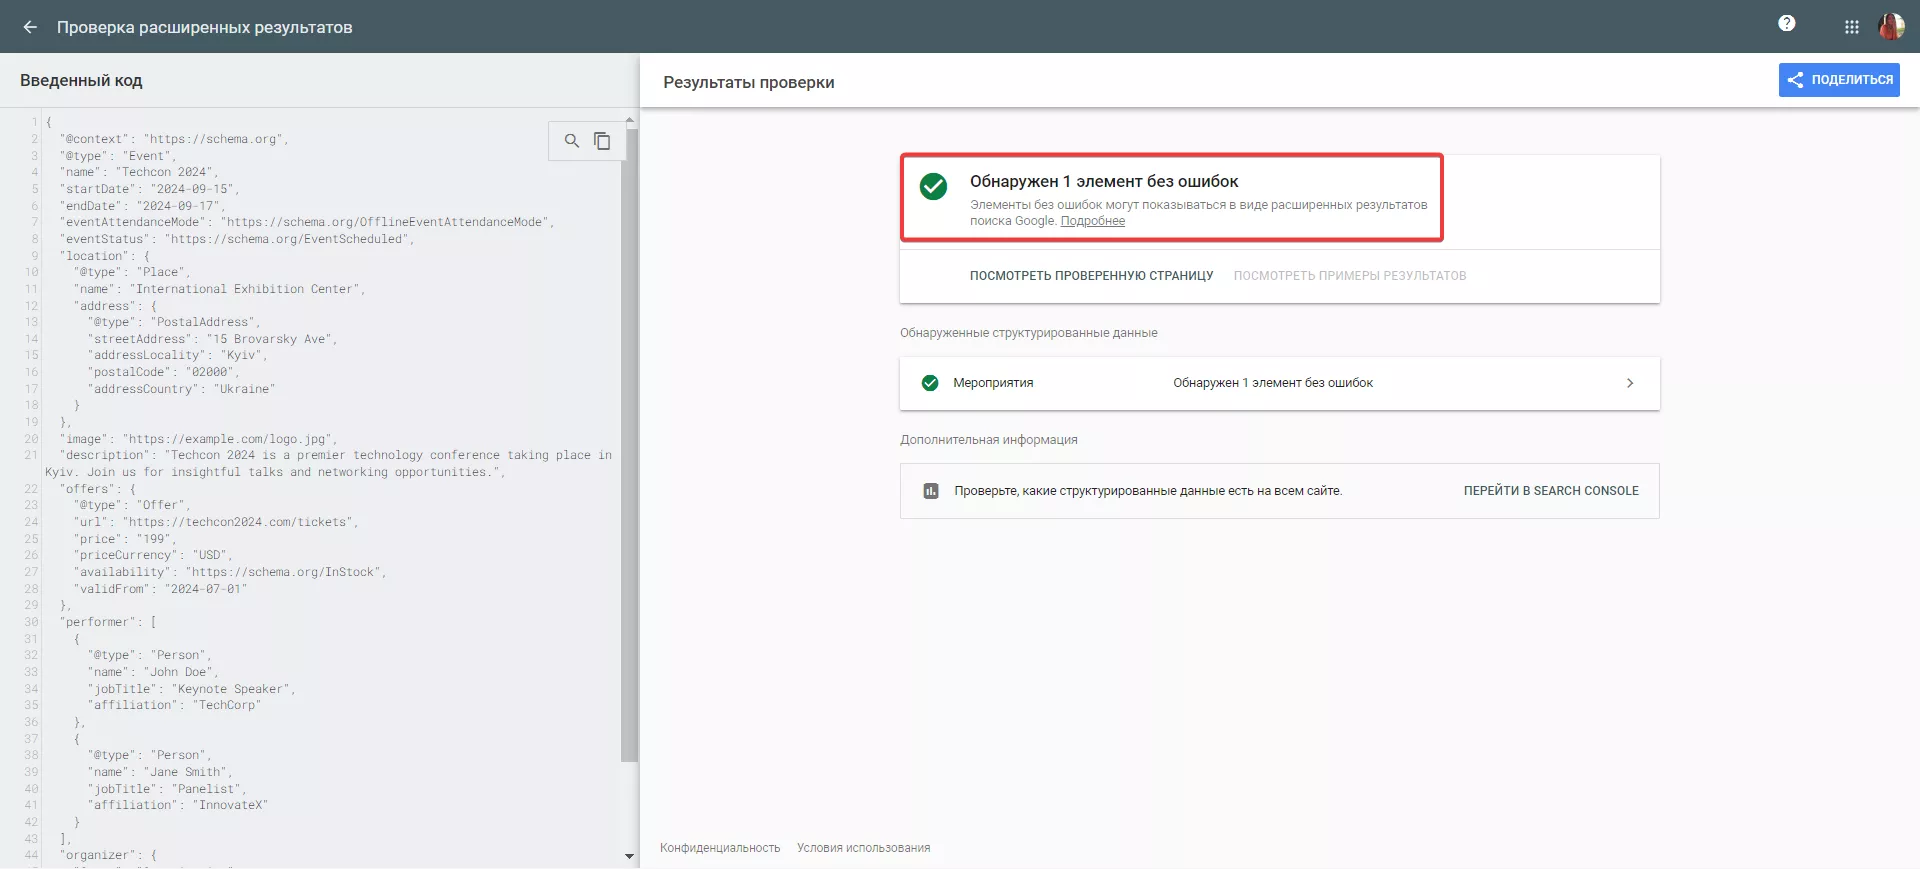The image size is (1920, 869).
Task: Click the Search Console chart icon
Action: [x=931, y=491]
